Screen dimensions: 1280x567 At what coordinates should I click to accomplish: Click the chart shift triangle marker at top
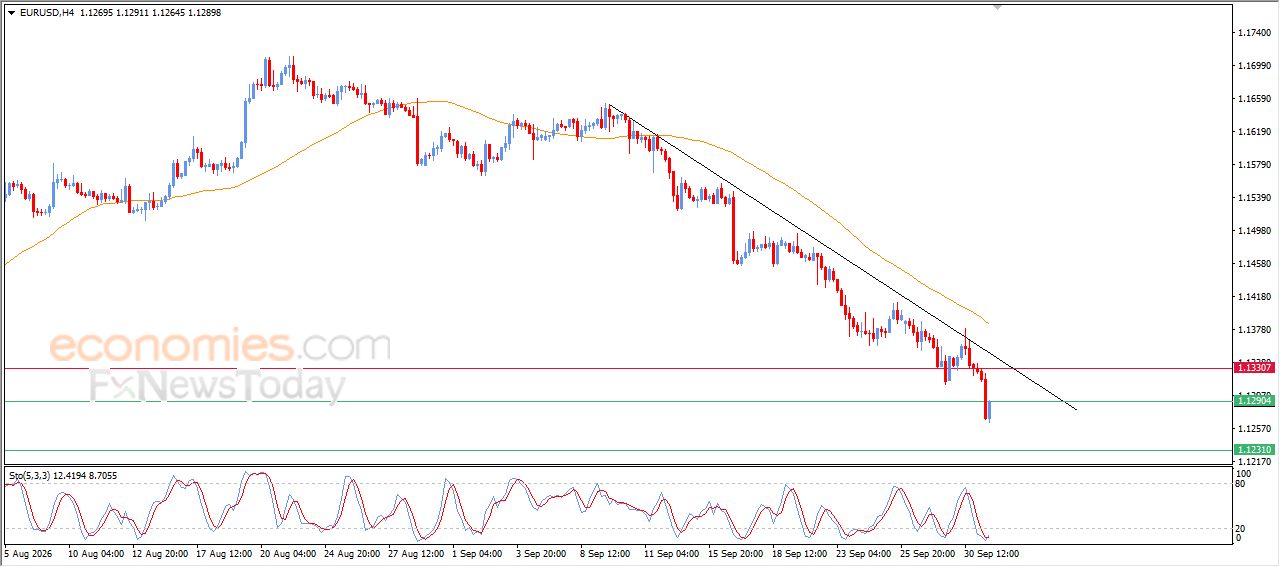(x=996, y=8)
